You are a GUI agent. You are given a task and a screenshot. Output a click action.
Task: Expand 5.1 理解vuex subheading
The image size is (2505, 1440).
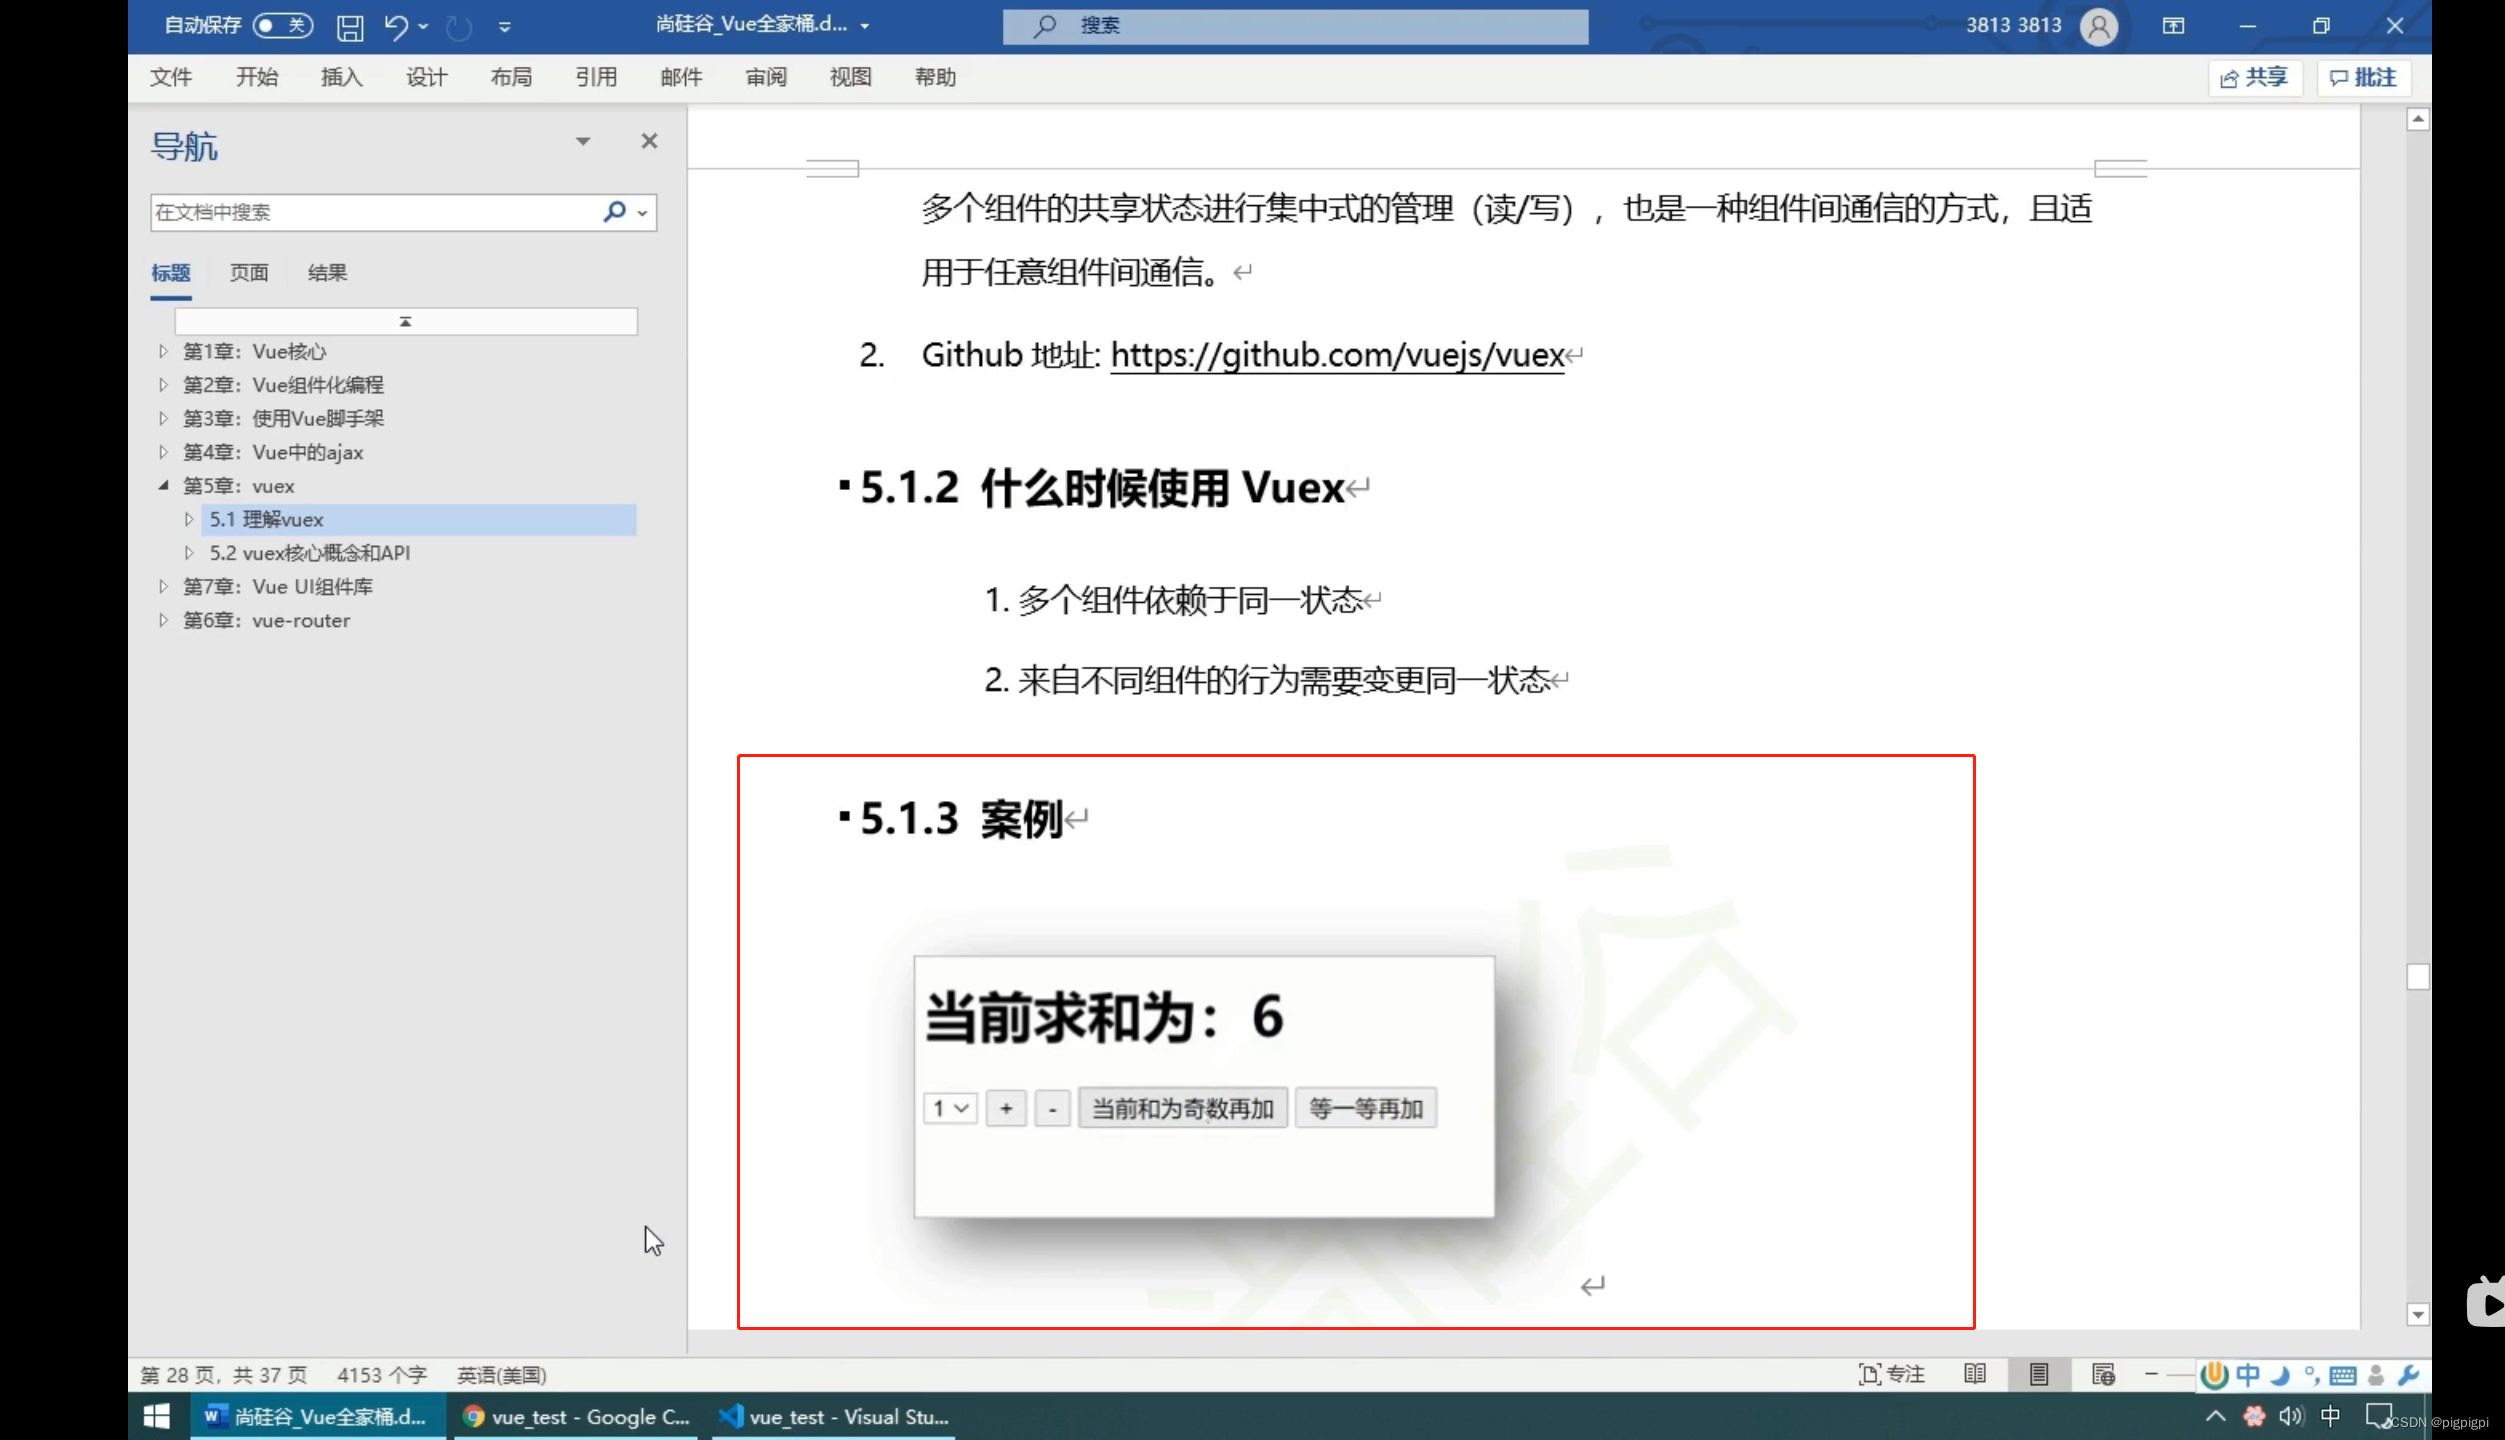click(x=188, y=520)
